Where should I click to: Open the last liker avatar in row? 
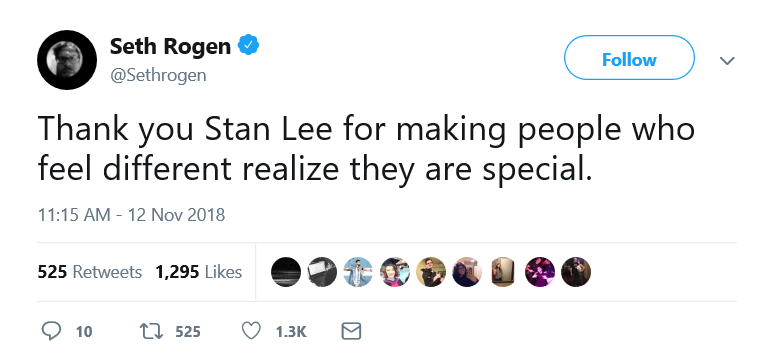pyautogui.click(x=576, y=272)
